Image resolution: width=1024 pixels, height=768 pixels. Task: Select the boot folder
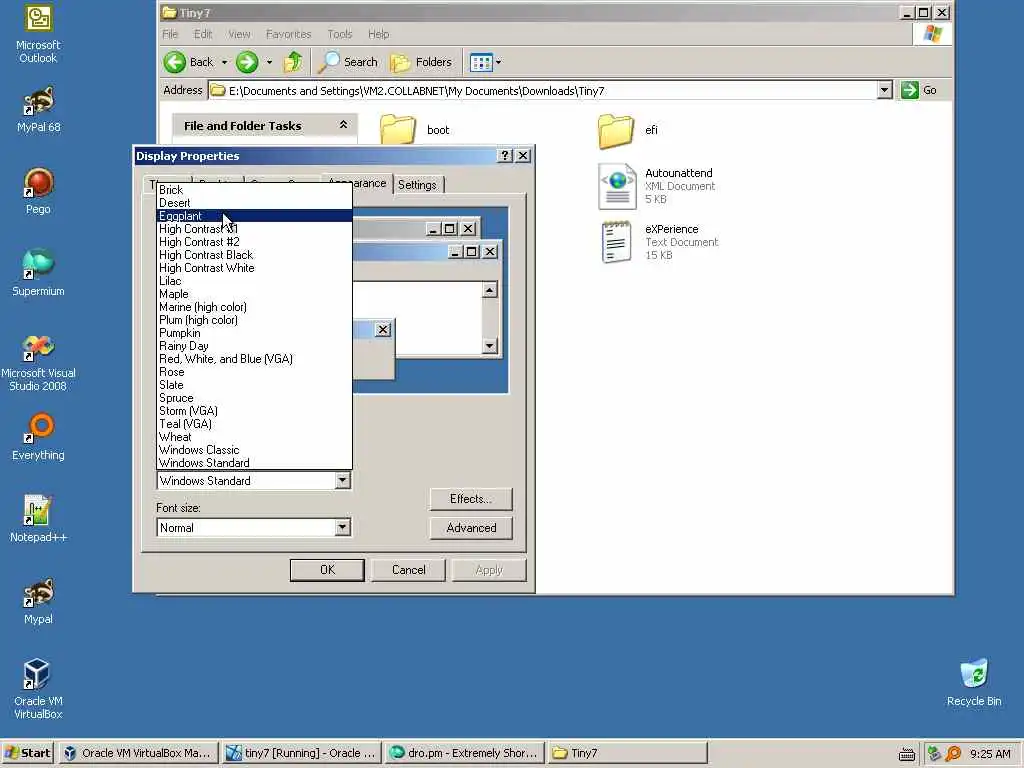[x=415, y=129]
